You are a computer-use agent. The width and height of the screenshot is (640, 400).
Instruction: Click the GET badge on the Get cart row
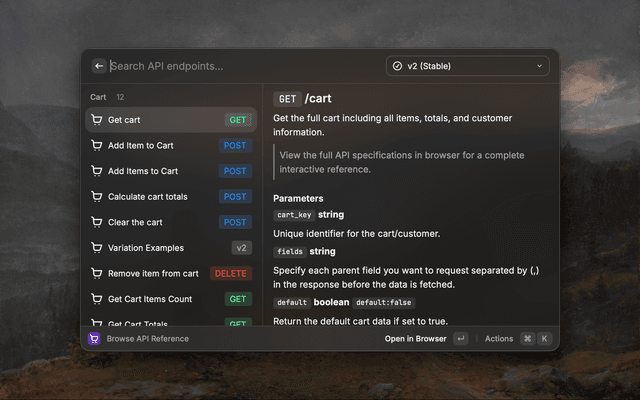pyautogui.click(x=238, y=120)
